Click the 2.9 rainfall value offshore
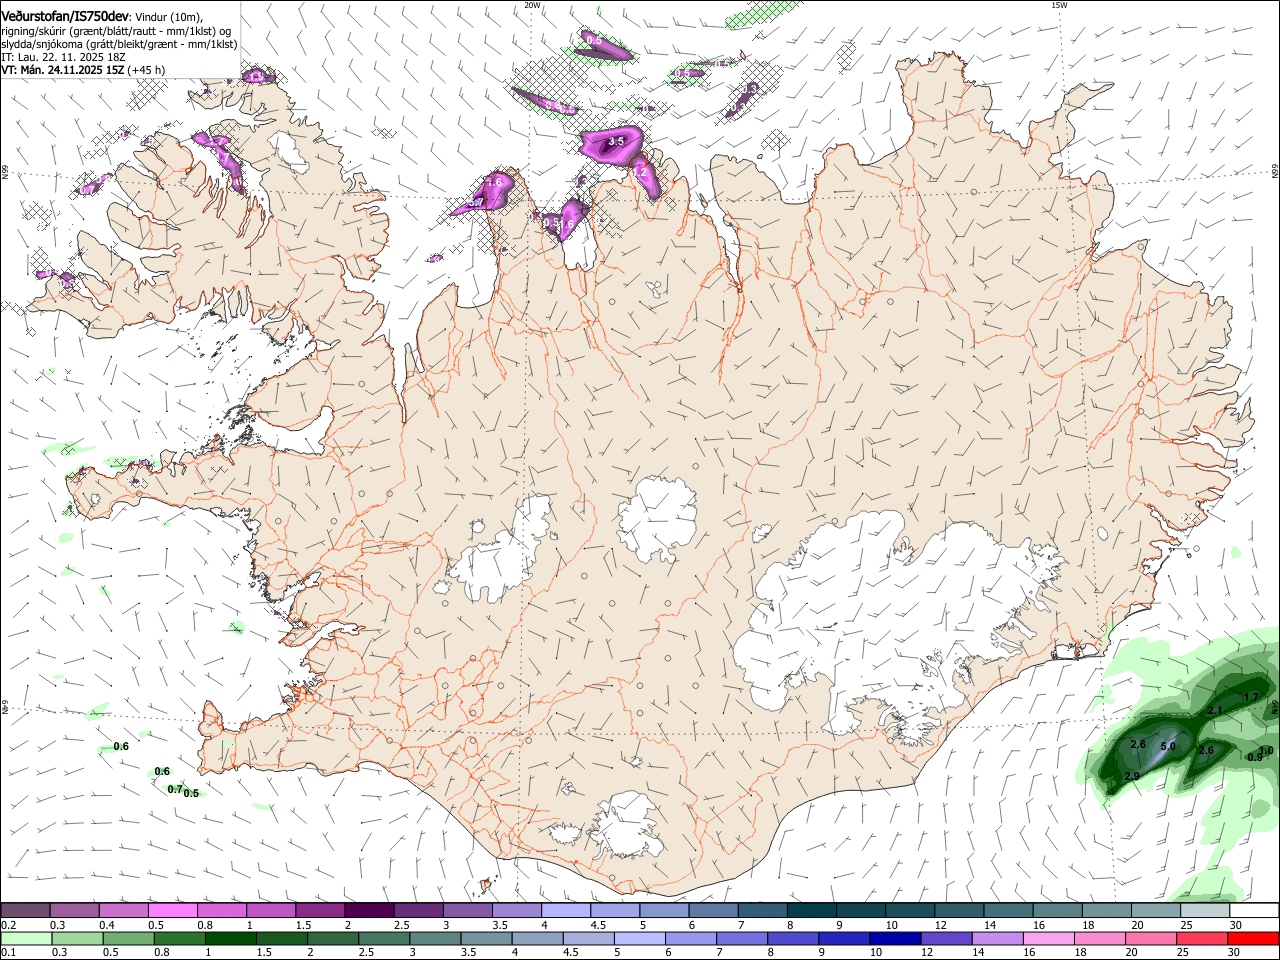This screenshot has height=960, width=1280. (1132, 777)
